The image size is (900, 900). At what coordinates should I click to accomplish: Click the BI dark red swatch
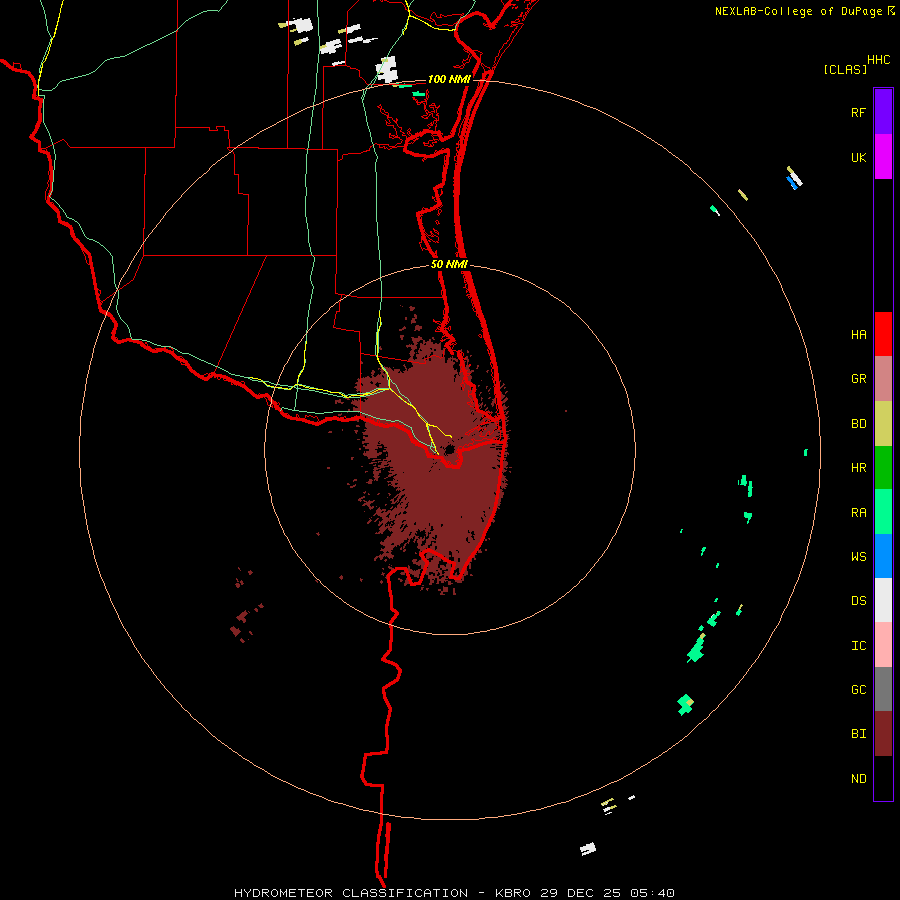883,734
